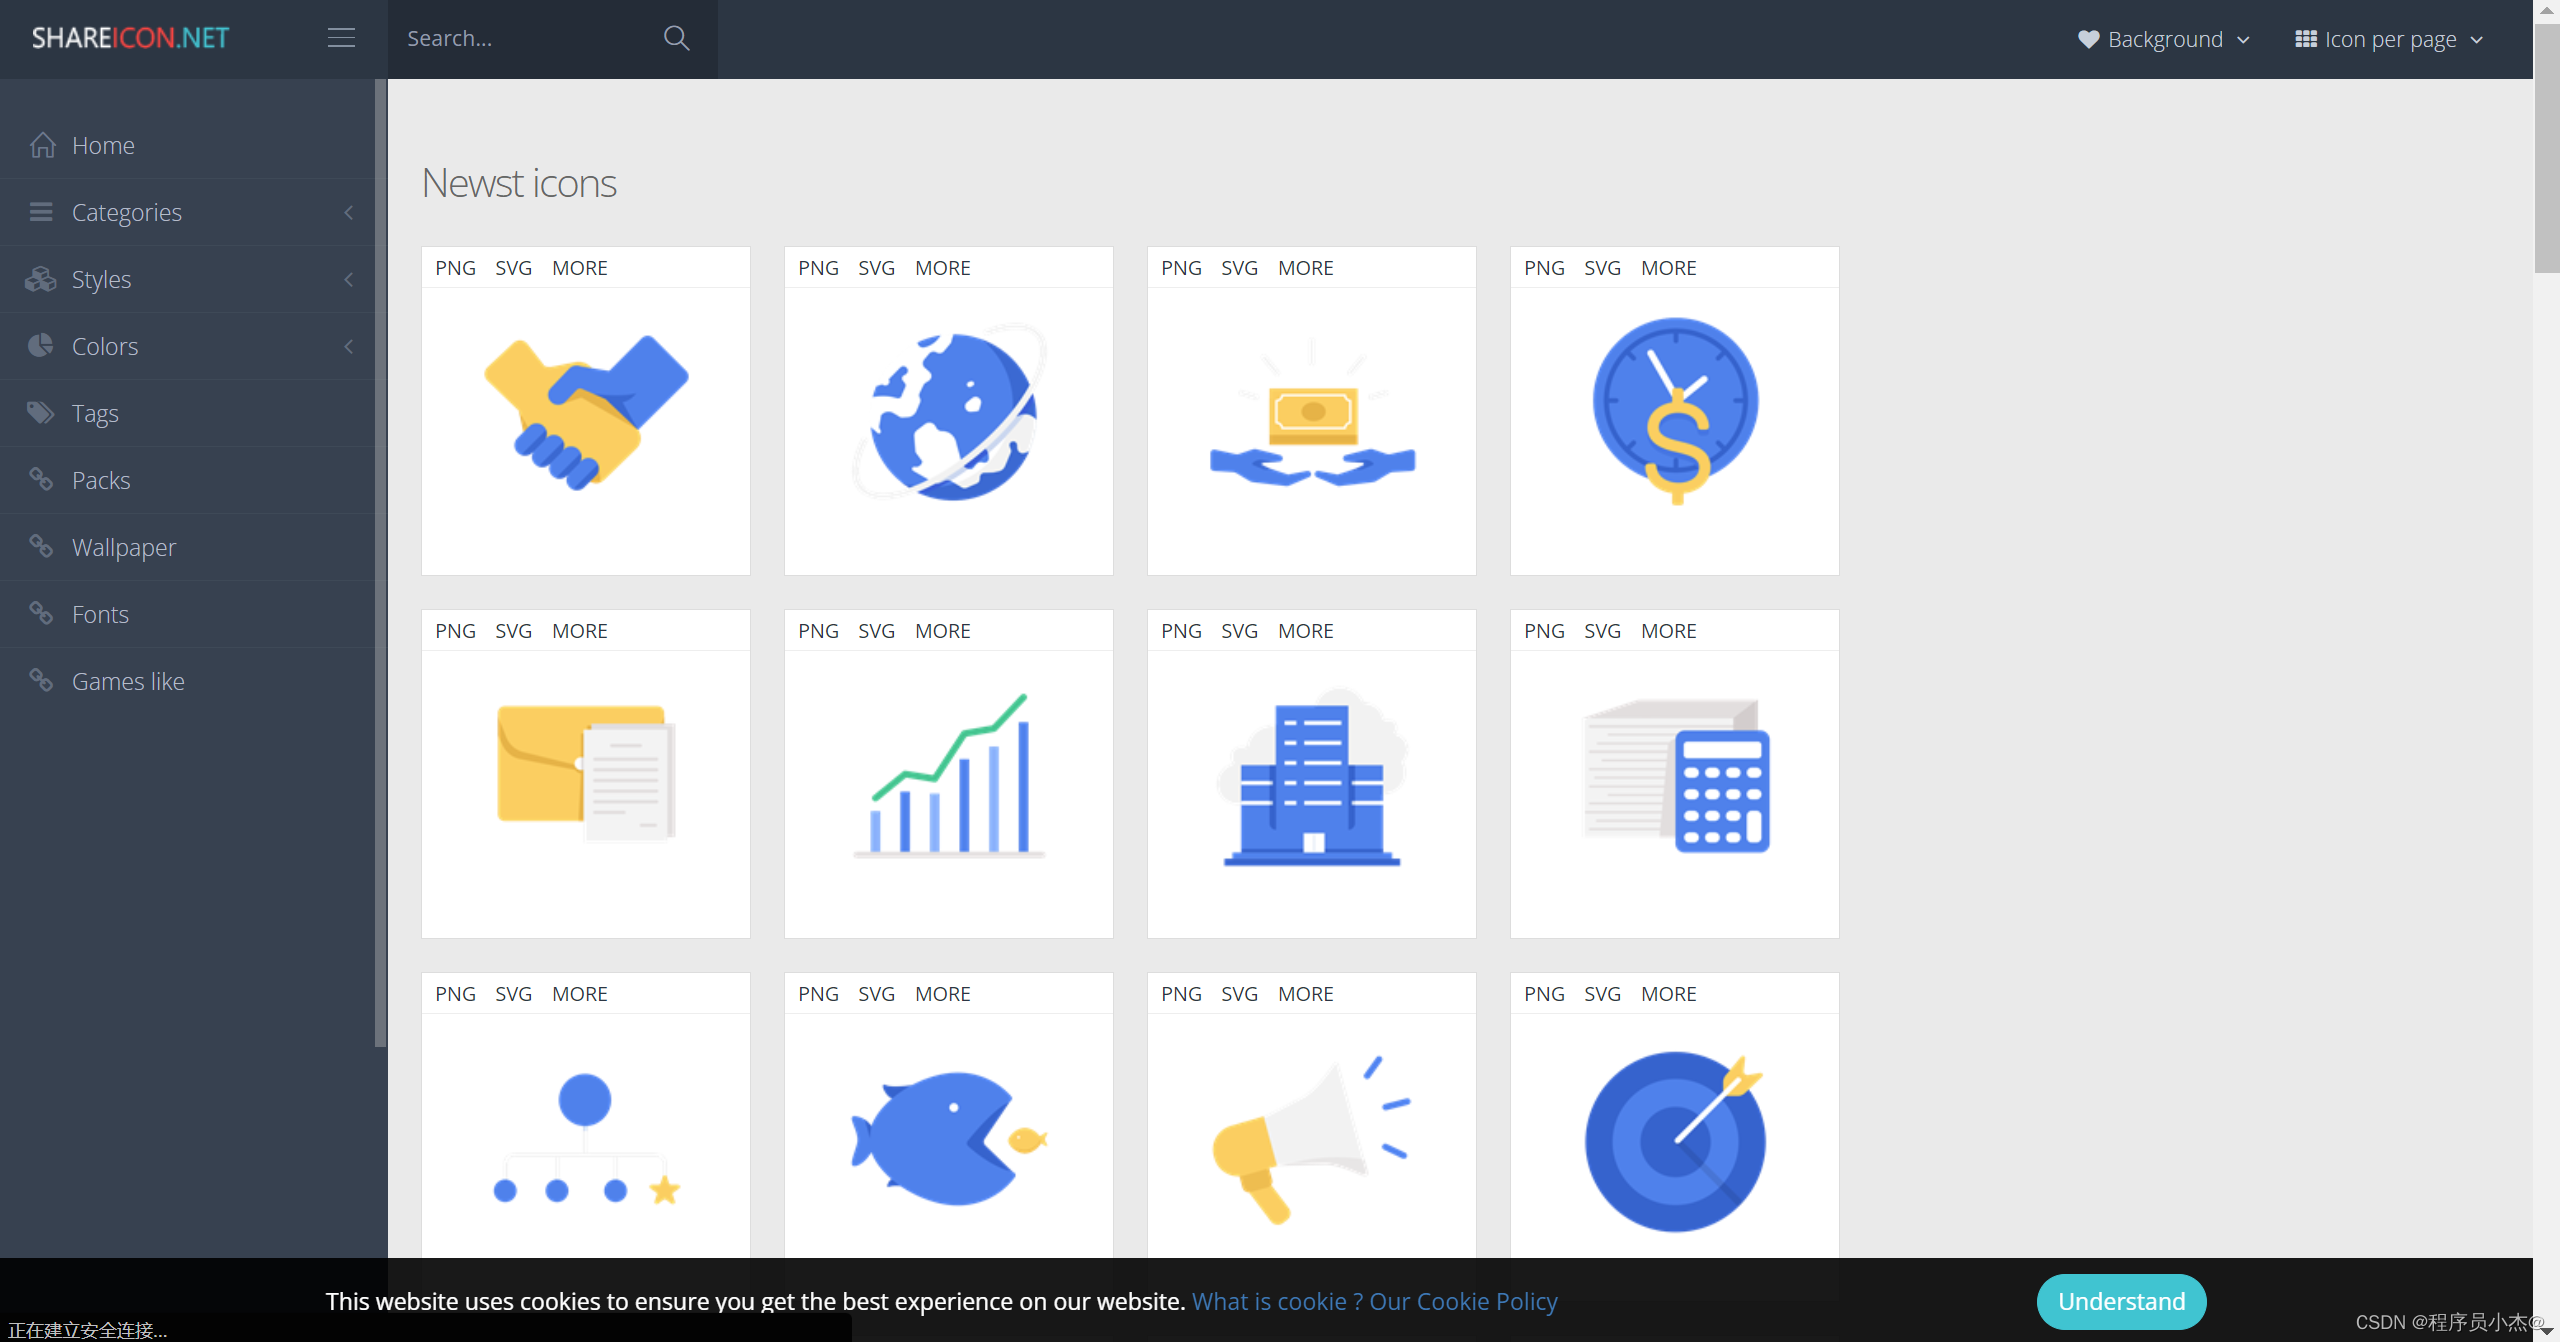Viewport: 2560px width, 1342px height.
Task: Open the big fish icon
Action: pos(949,1138)
